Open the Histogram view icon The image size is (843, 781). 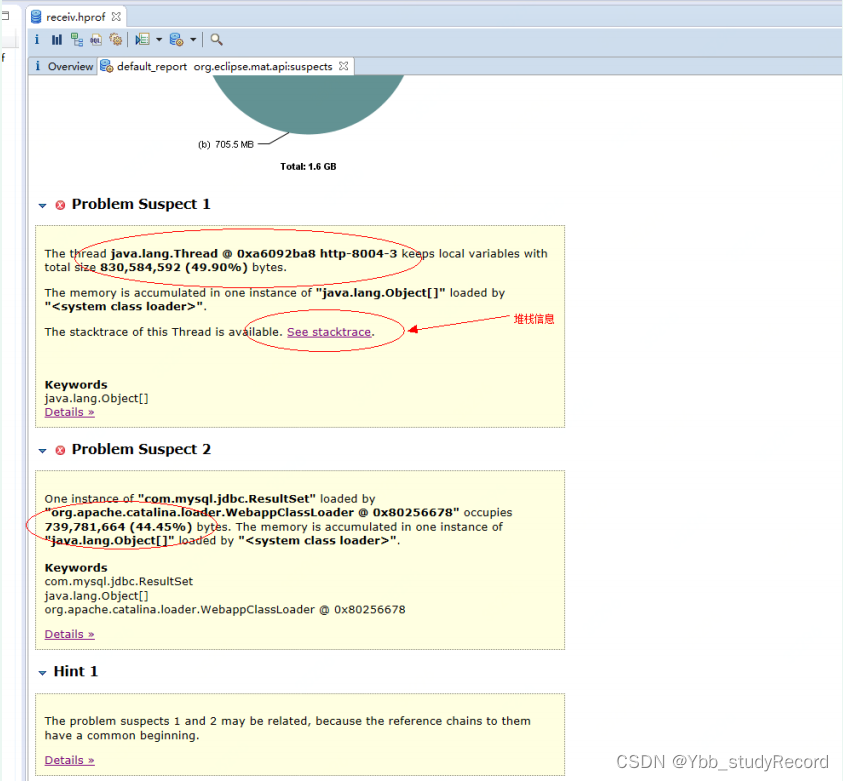(56, 39)
